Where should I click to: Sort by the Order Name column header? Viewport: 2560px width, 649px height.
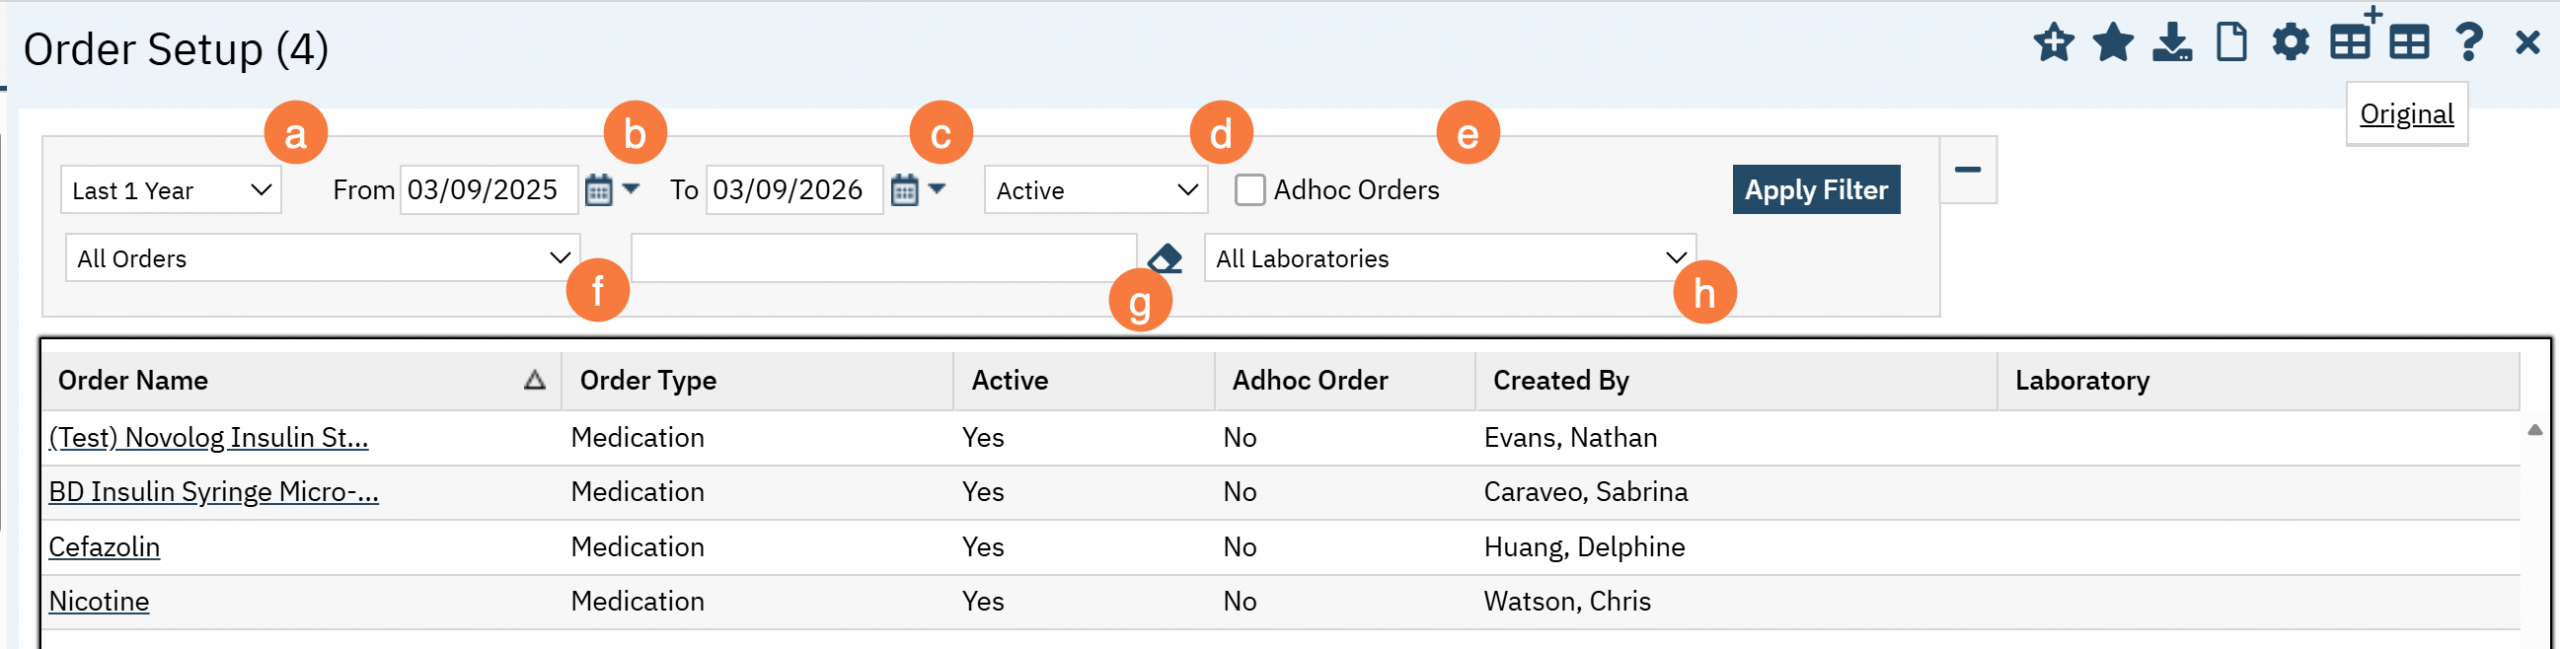[133, 381]
